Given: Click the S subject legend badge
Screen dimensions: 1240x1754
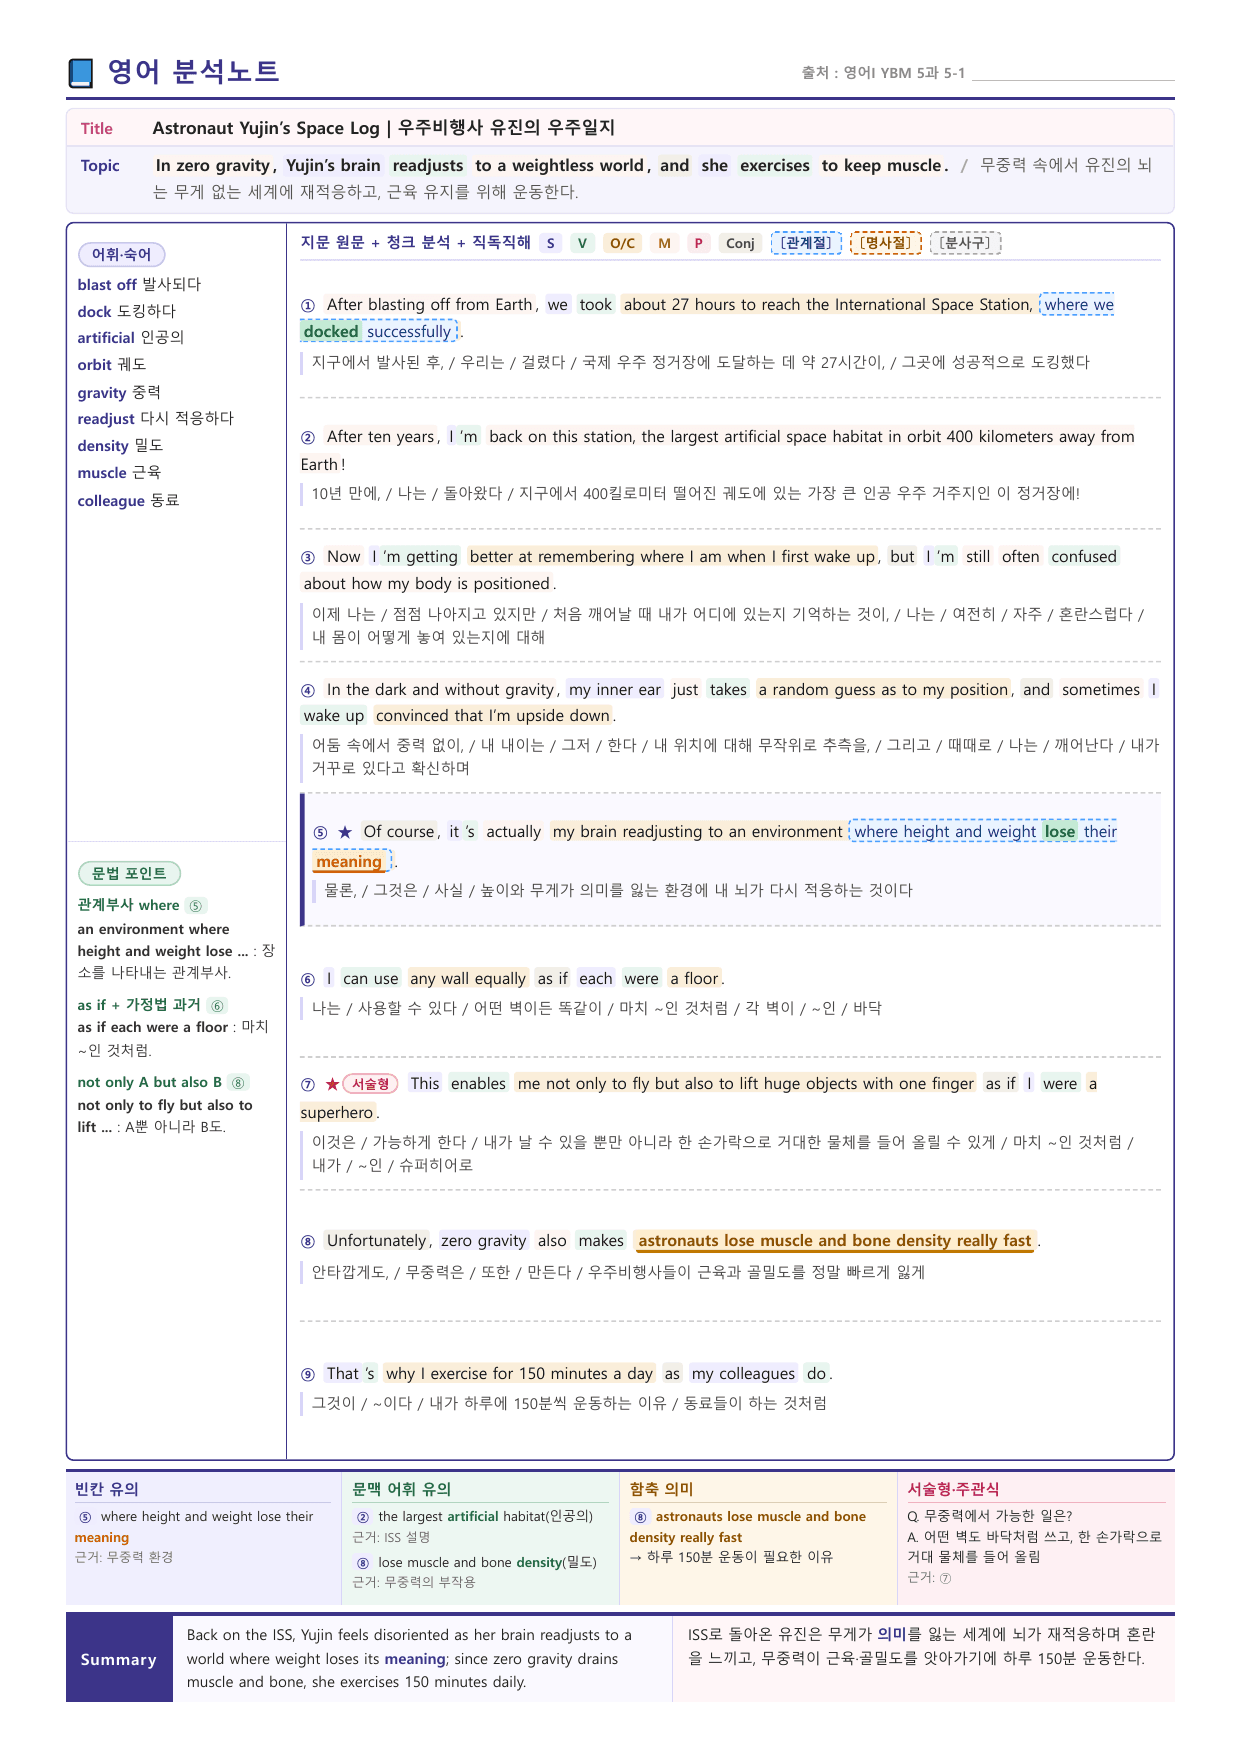Looking at the screenshot, I should 550,243.
